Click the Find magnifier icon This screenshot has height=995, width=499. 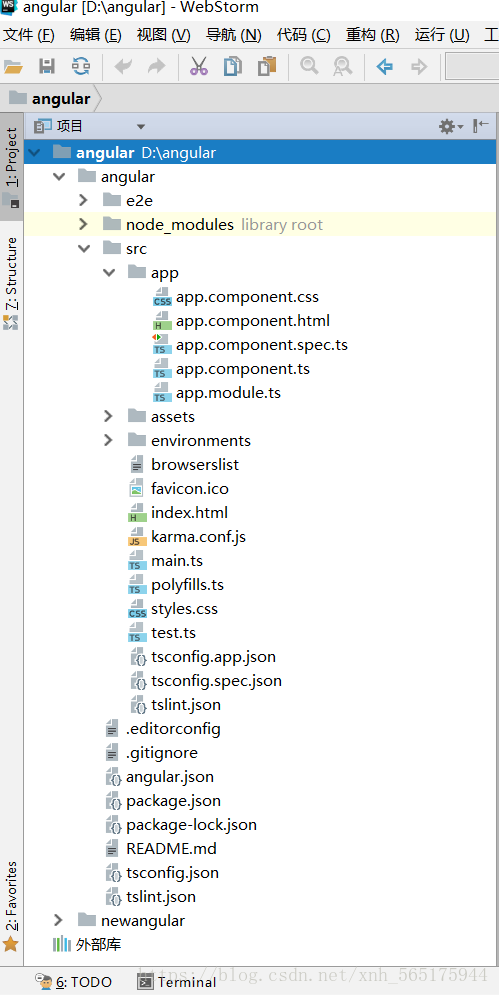309,67
